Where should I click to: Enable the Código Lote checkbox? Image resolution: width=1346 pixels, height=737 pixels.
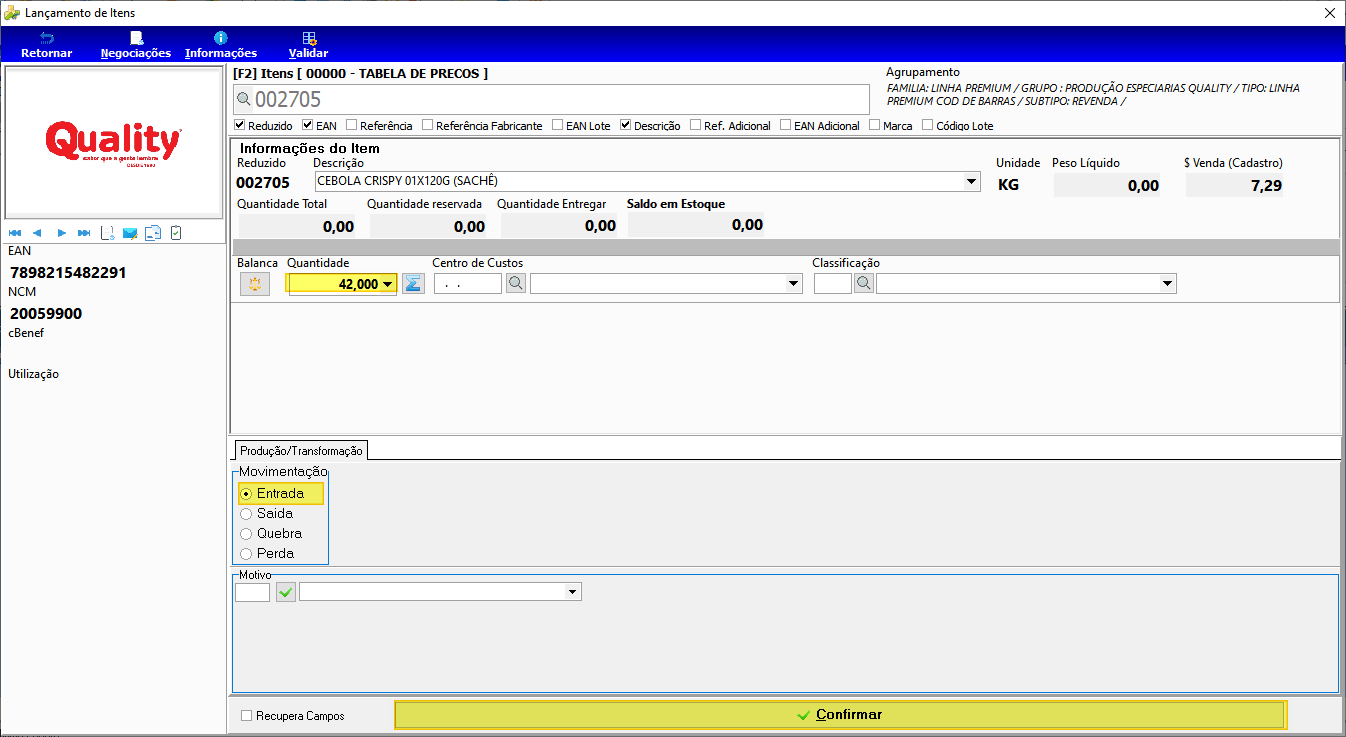[927, 126]
